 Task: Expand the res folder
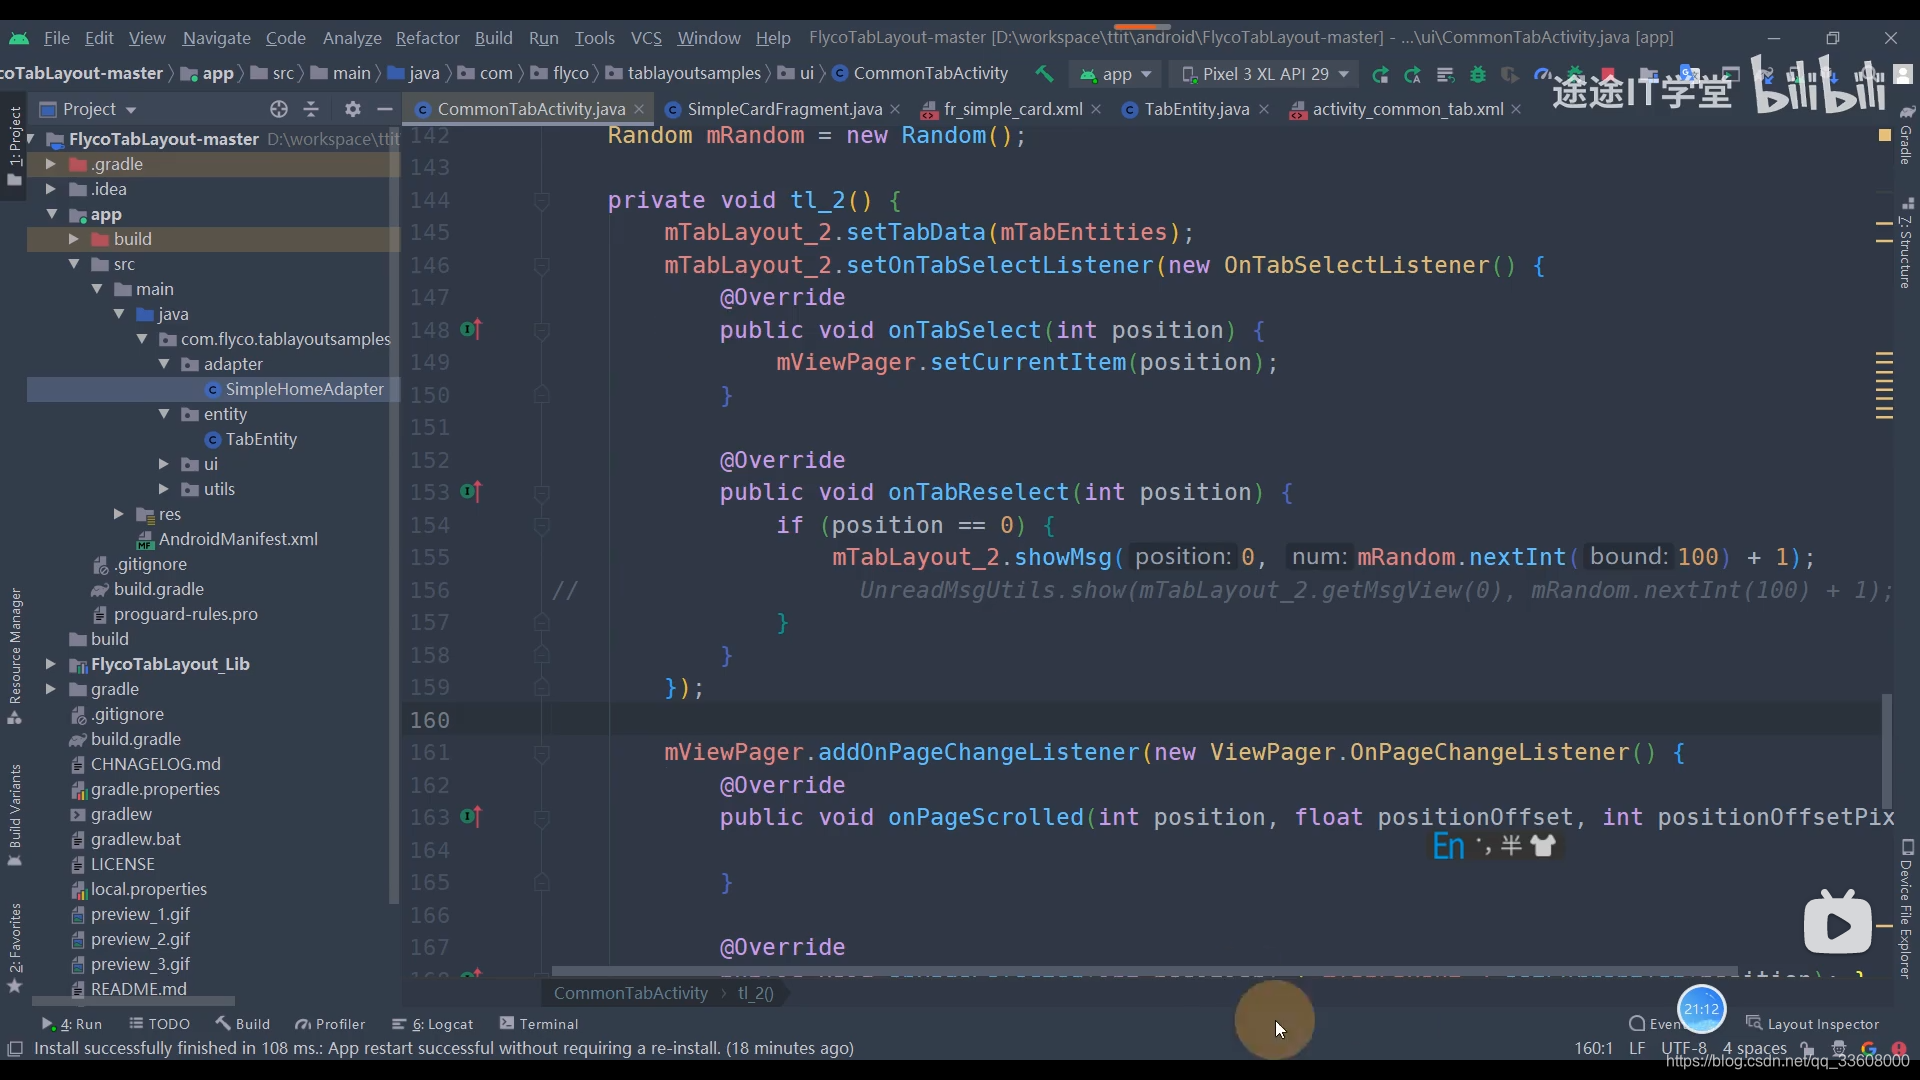click(119, 514)
